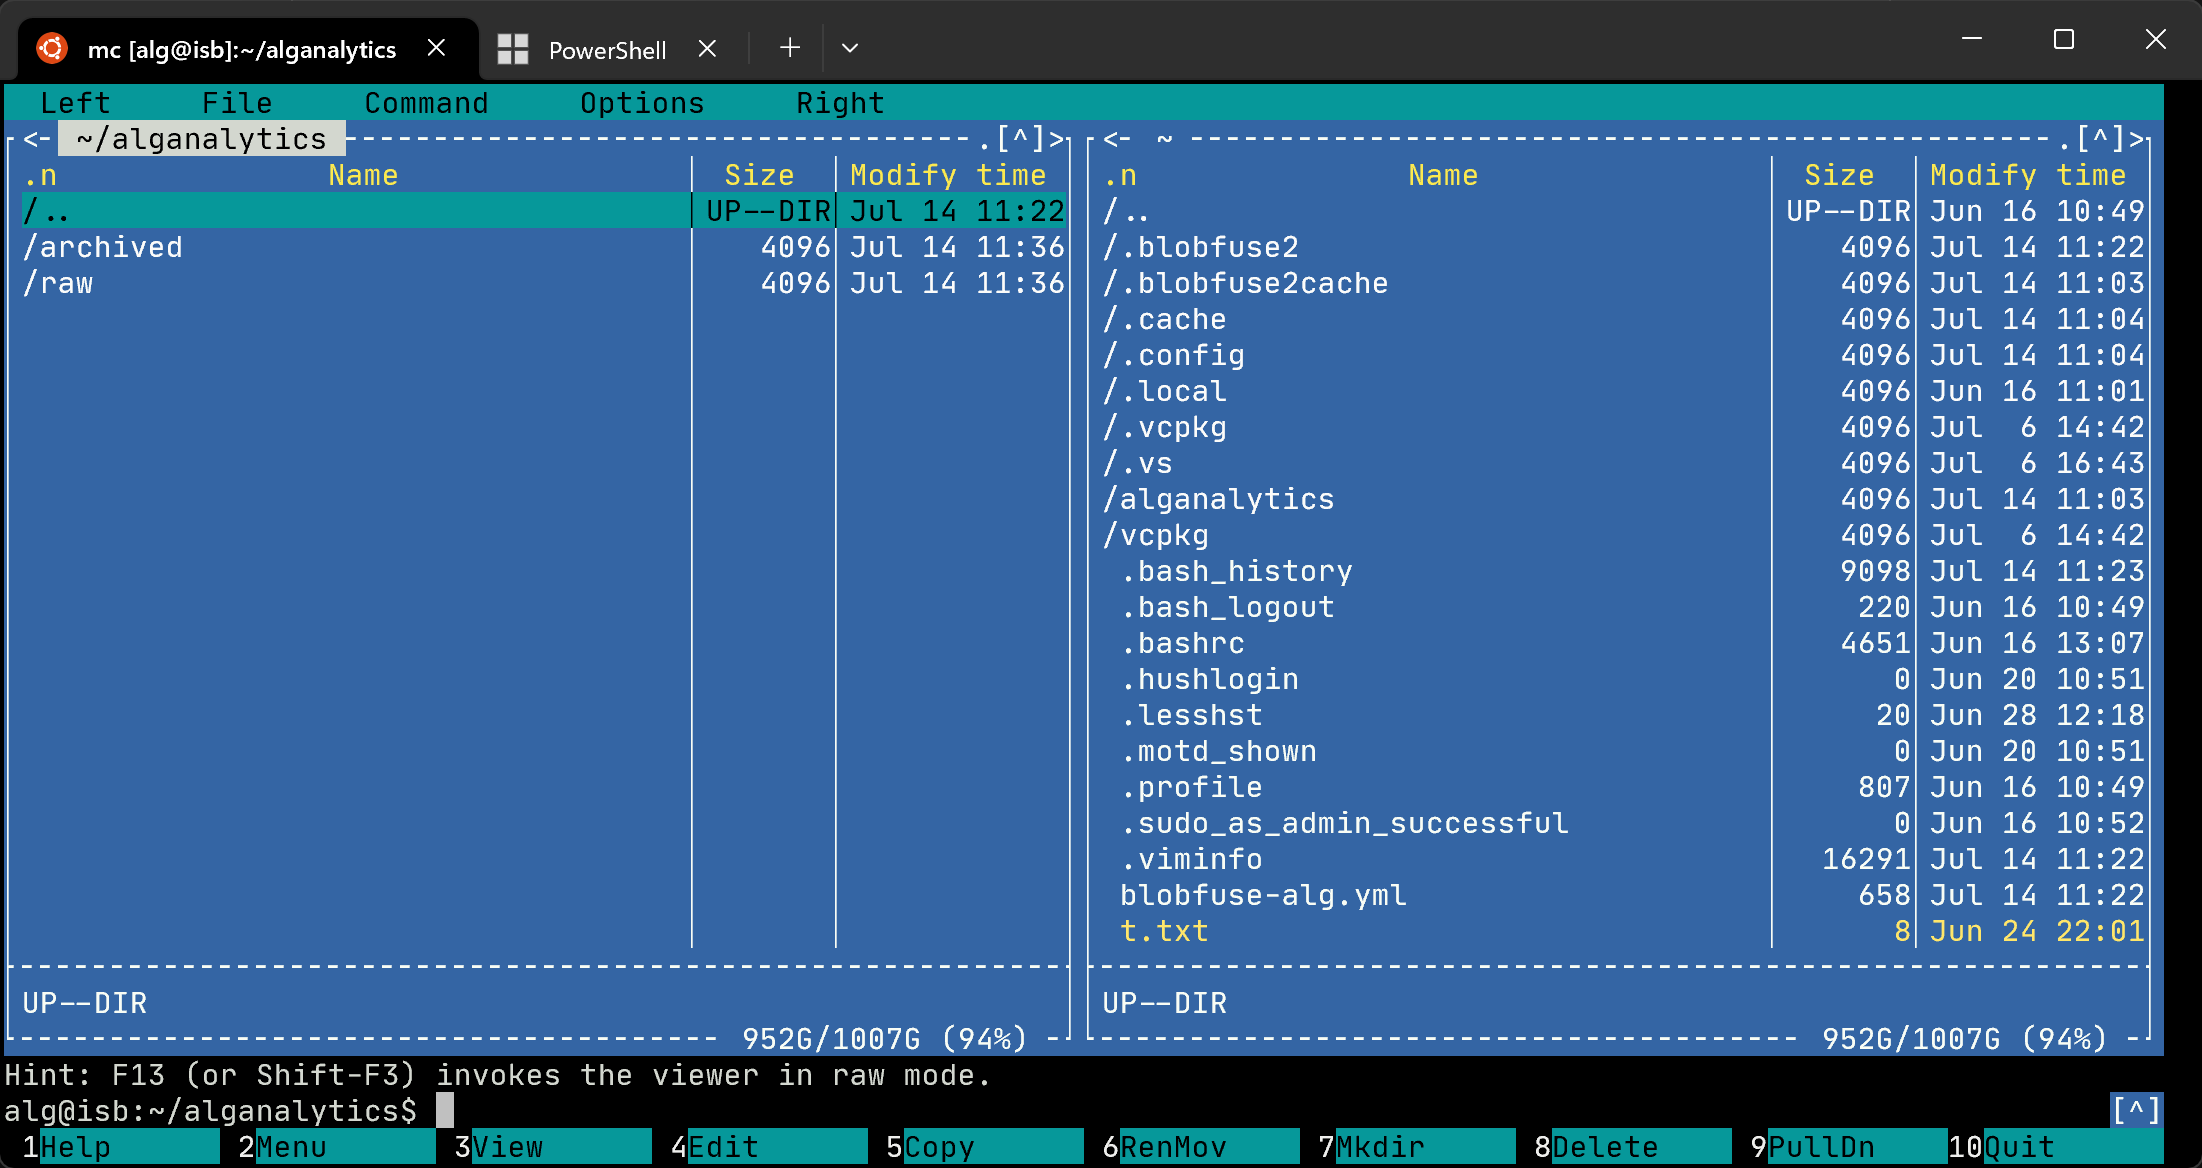Open a new terminal tab with plus
The image size is (2202, 1168).
790,48
